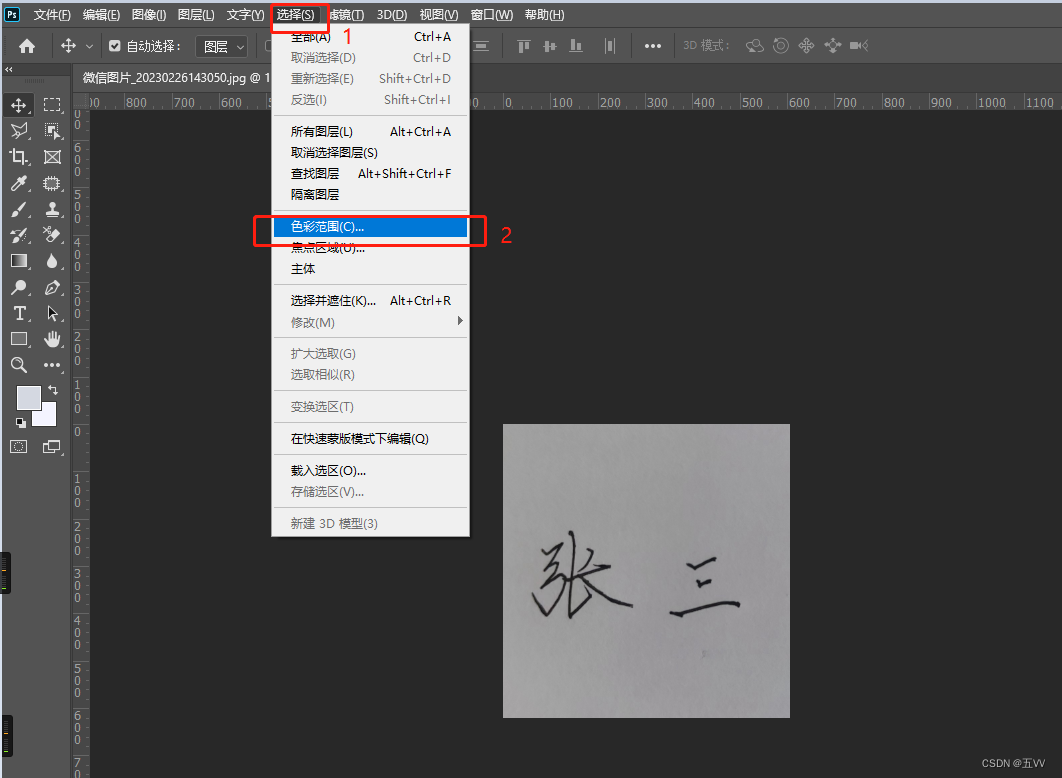Select the Polygonal Lasso tool
This screenshot has height=778, width=1062.
pos(19,131)
